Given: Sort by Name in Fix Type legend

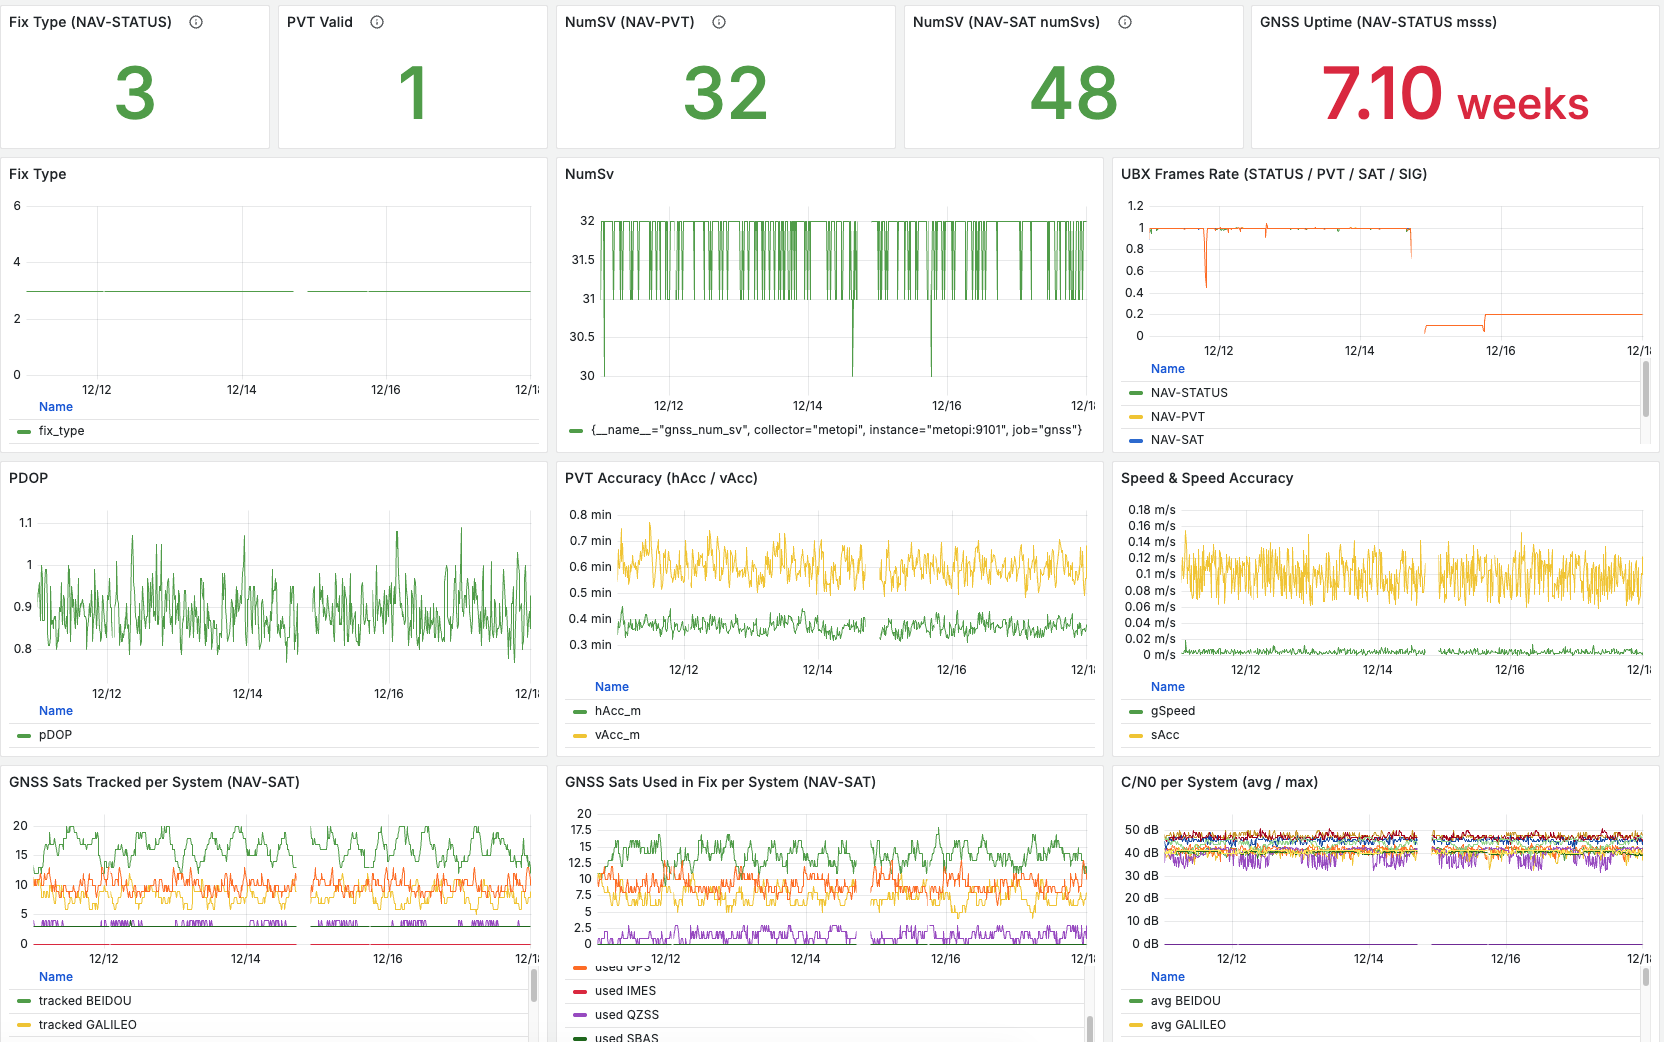Looking at the screenshot, I should pos(56,407).
